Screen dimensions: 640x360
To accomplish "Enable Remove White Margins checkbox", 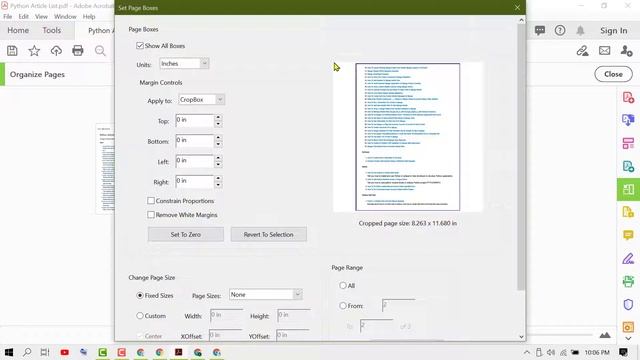I will (x=151, y=215).
